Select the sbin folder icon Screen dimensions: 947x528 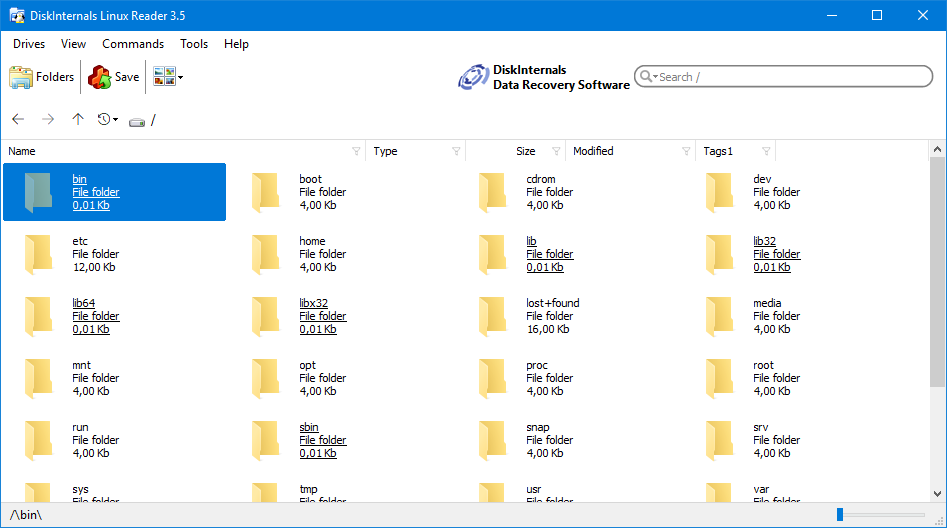265,441
